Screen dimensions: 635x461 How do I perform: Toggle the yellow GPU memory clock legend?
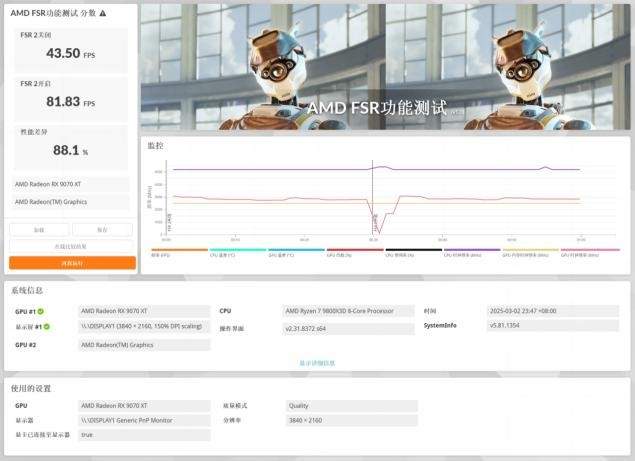[x=531, y=250]
